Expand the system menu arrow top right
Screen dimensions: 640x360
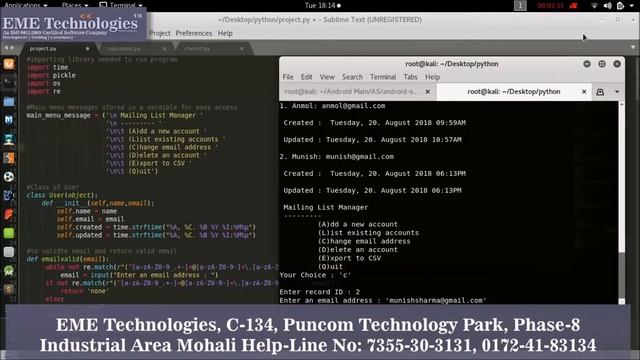(x=632, y=5)
